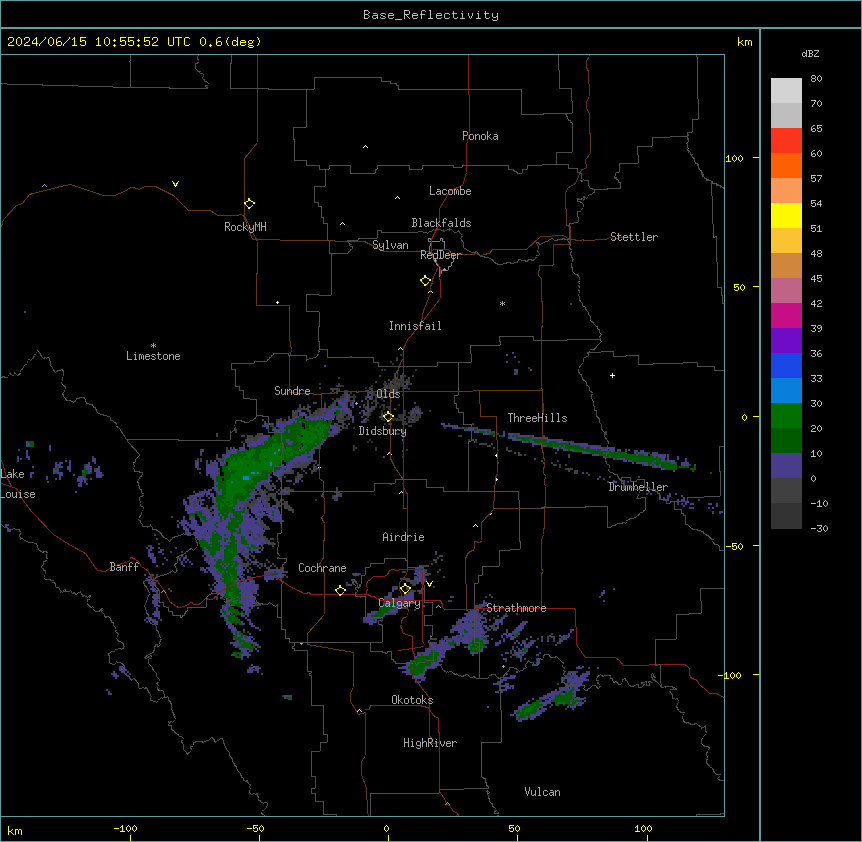Click the 100 tick label on the right axis
The width and height of the screenshot is (862, 842).
[x=734, y=158]
